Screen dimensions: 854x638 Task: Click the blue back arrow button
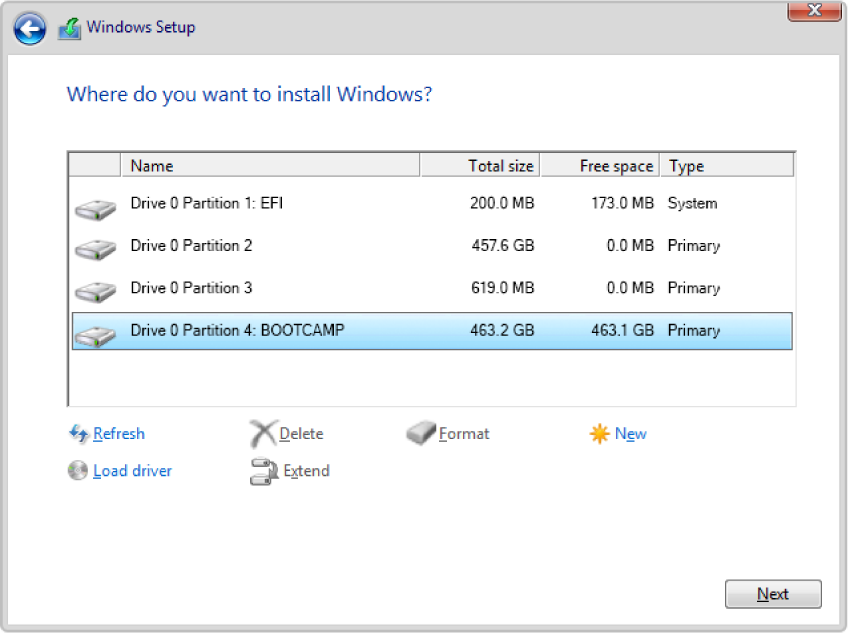[x=30, y=28]
